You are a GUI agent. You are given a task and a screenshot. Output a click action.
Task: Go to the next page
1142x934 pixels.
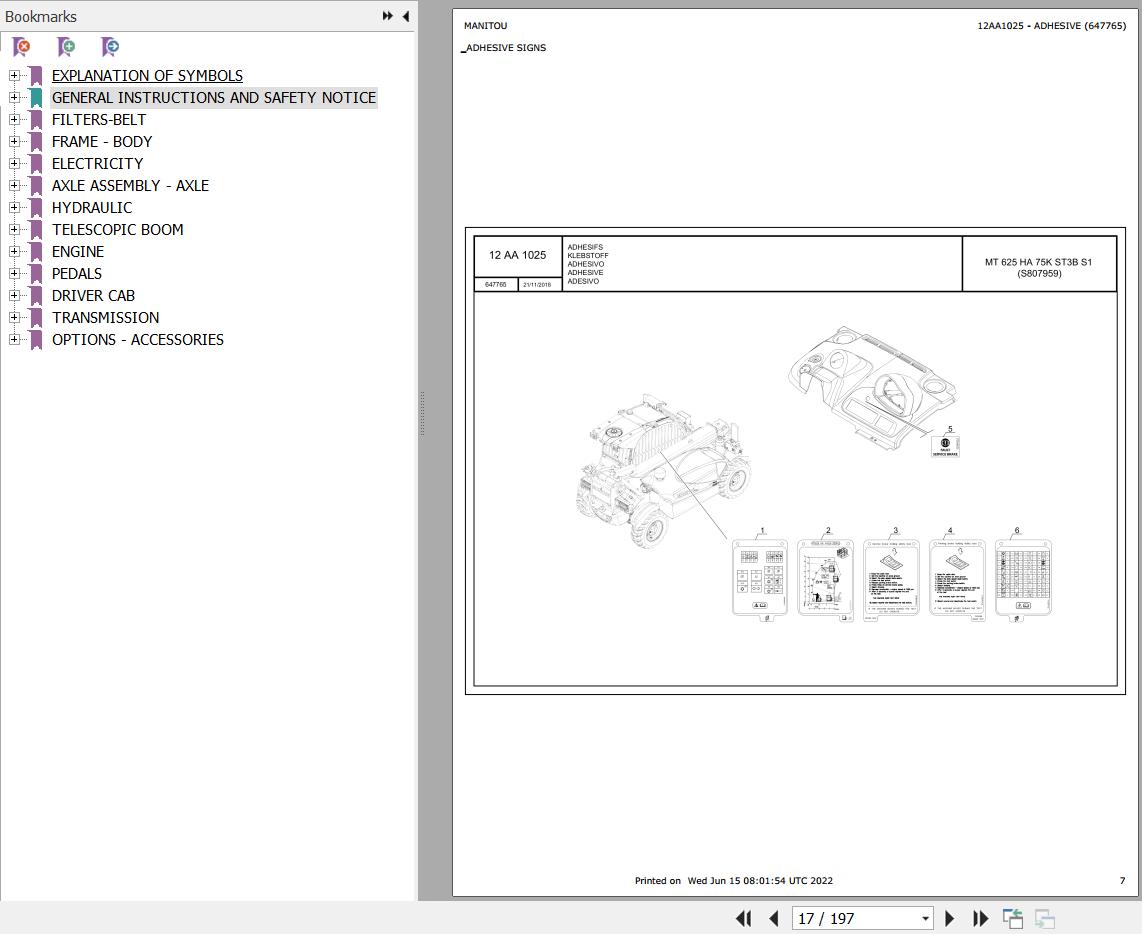950,919
